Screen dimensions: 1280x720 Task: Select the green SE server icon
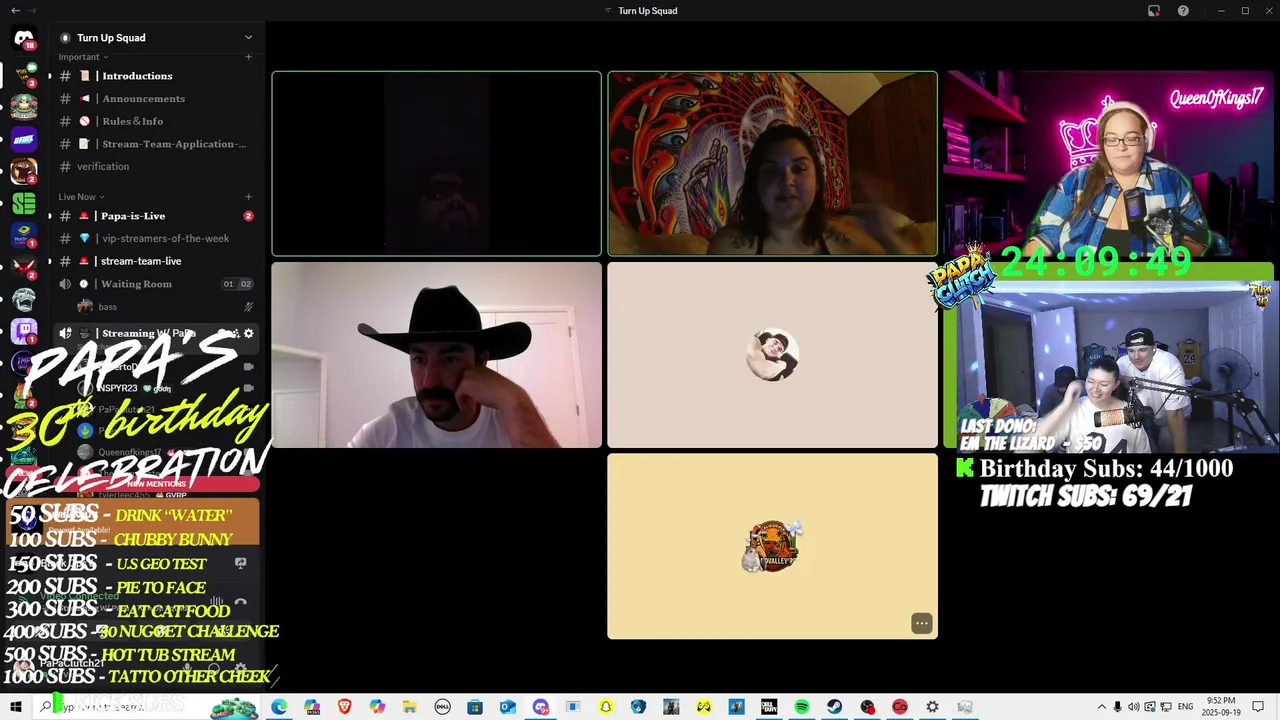24,203
